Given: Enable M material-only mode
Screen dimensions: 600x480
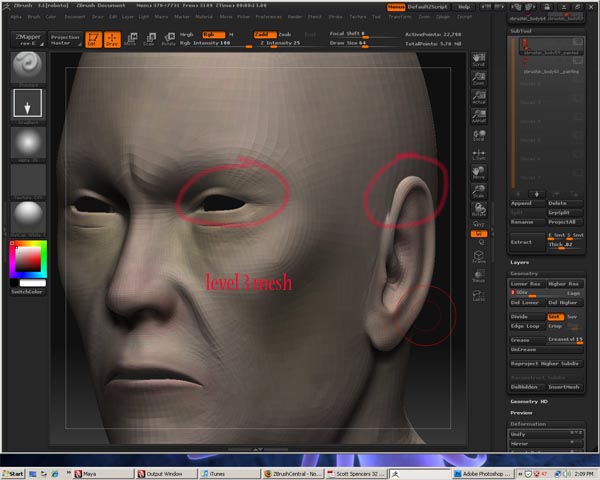Looking at the screenshot, I should 231,34.
